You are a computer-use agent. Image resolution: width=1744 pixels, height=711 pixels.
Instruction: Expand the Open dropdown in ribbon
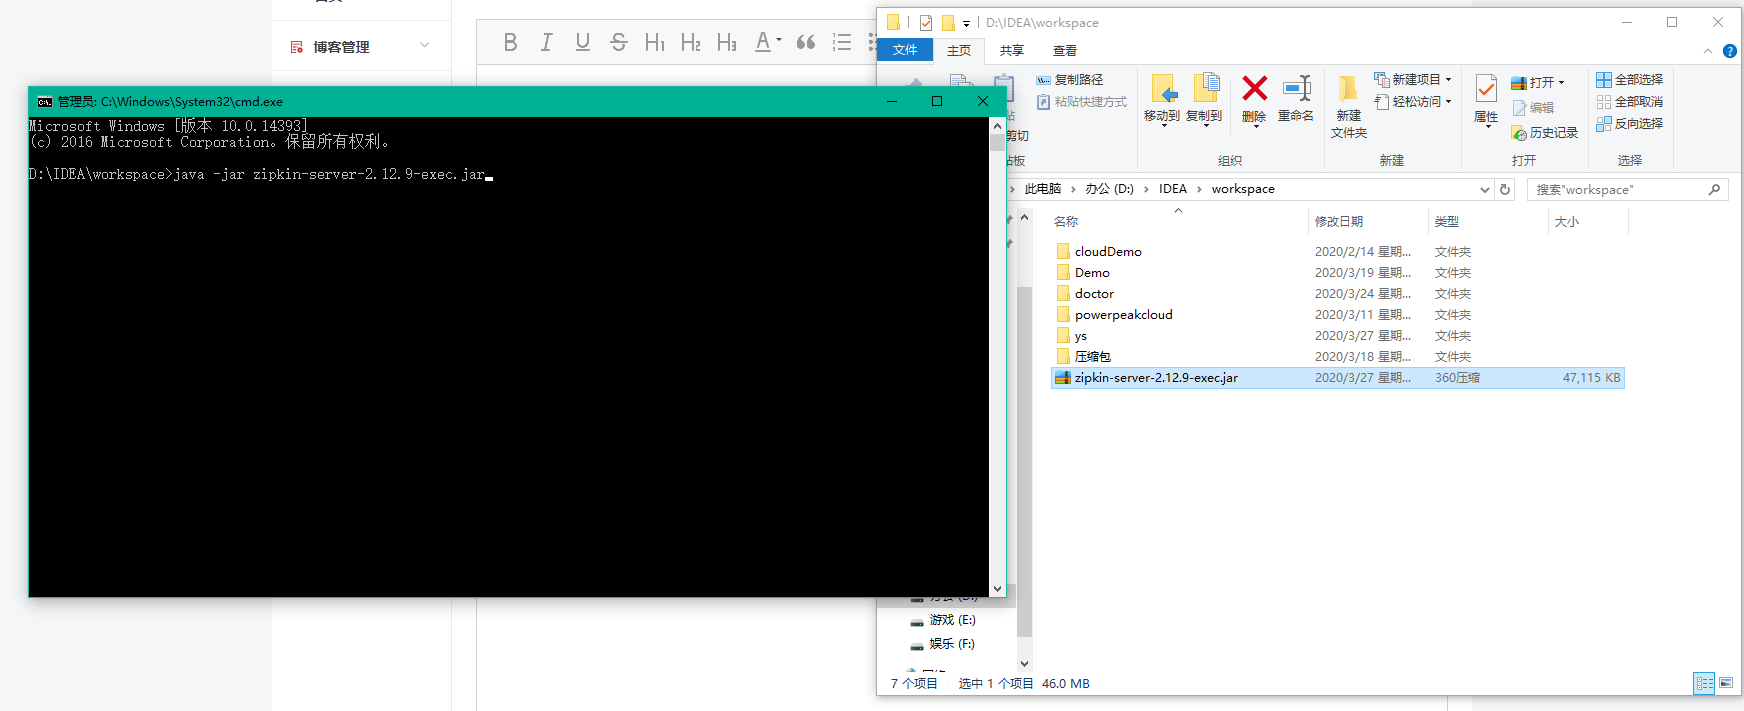click(1561, 83)
